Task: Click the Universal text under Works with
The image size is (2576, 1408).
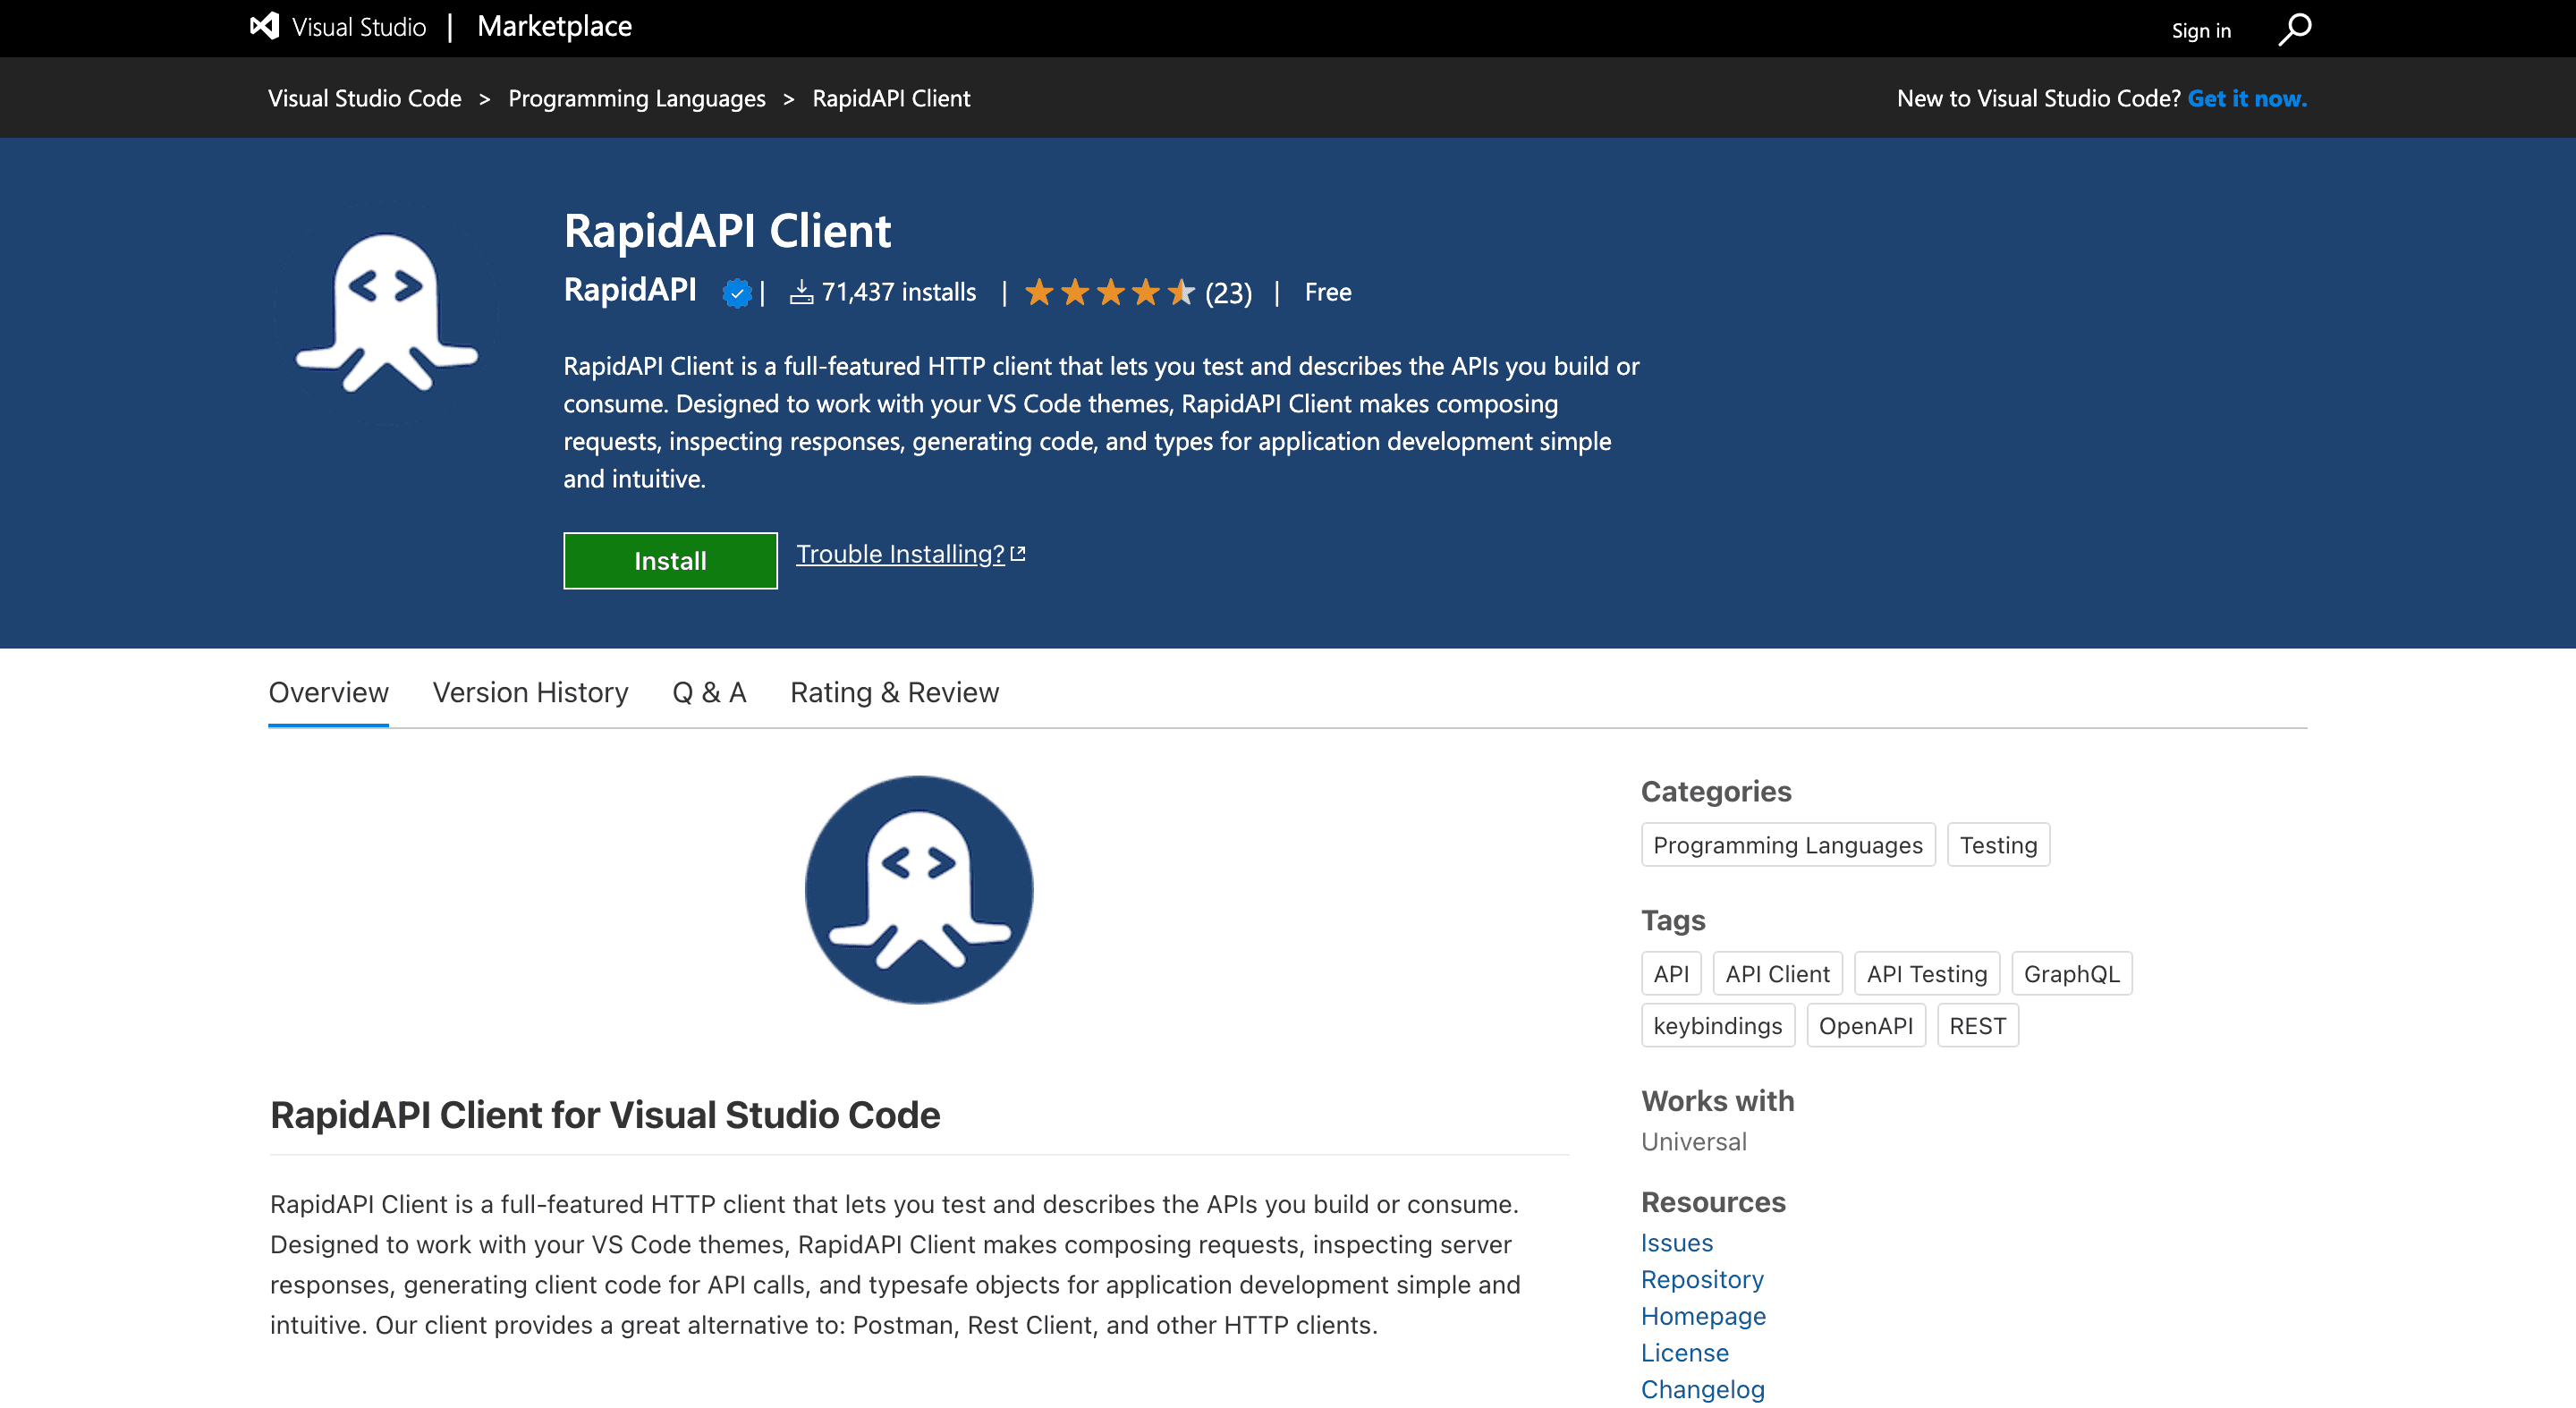Action: tap(1694, 1141)
